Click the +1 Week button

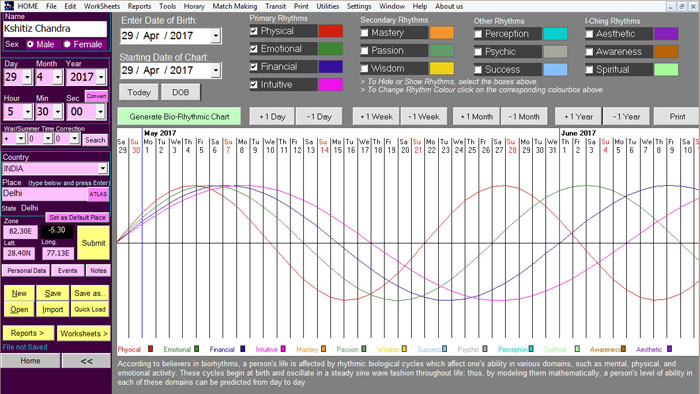coord(376,116)
